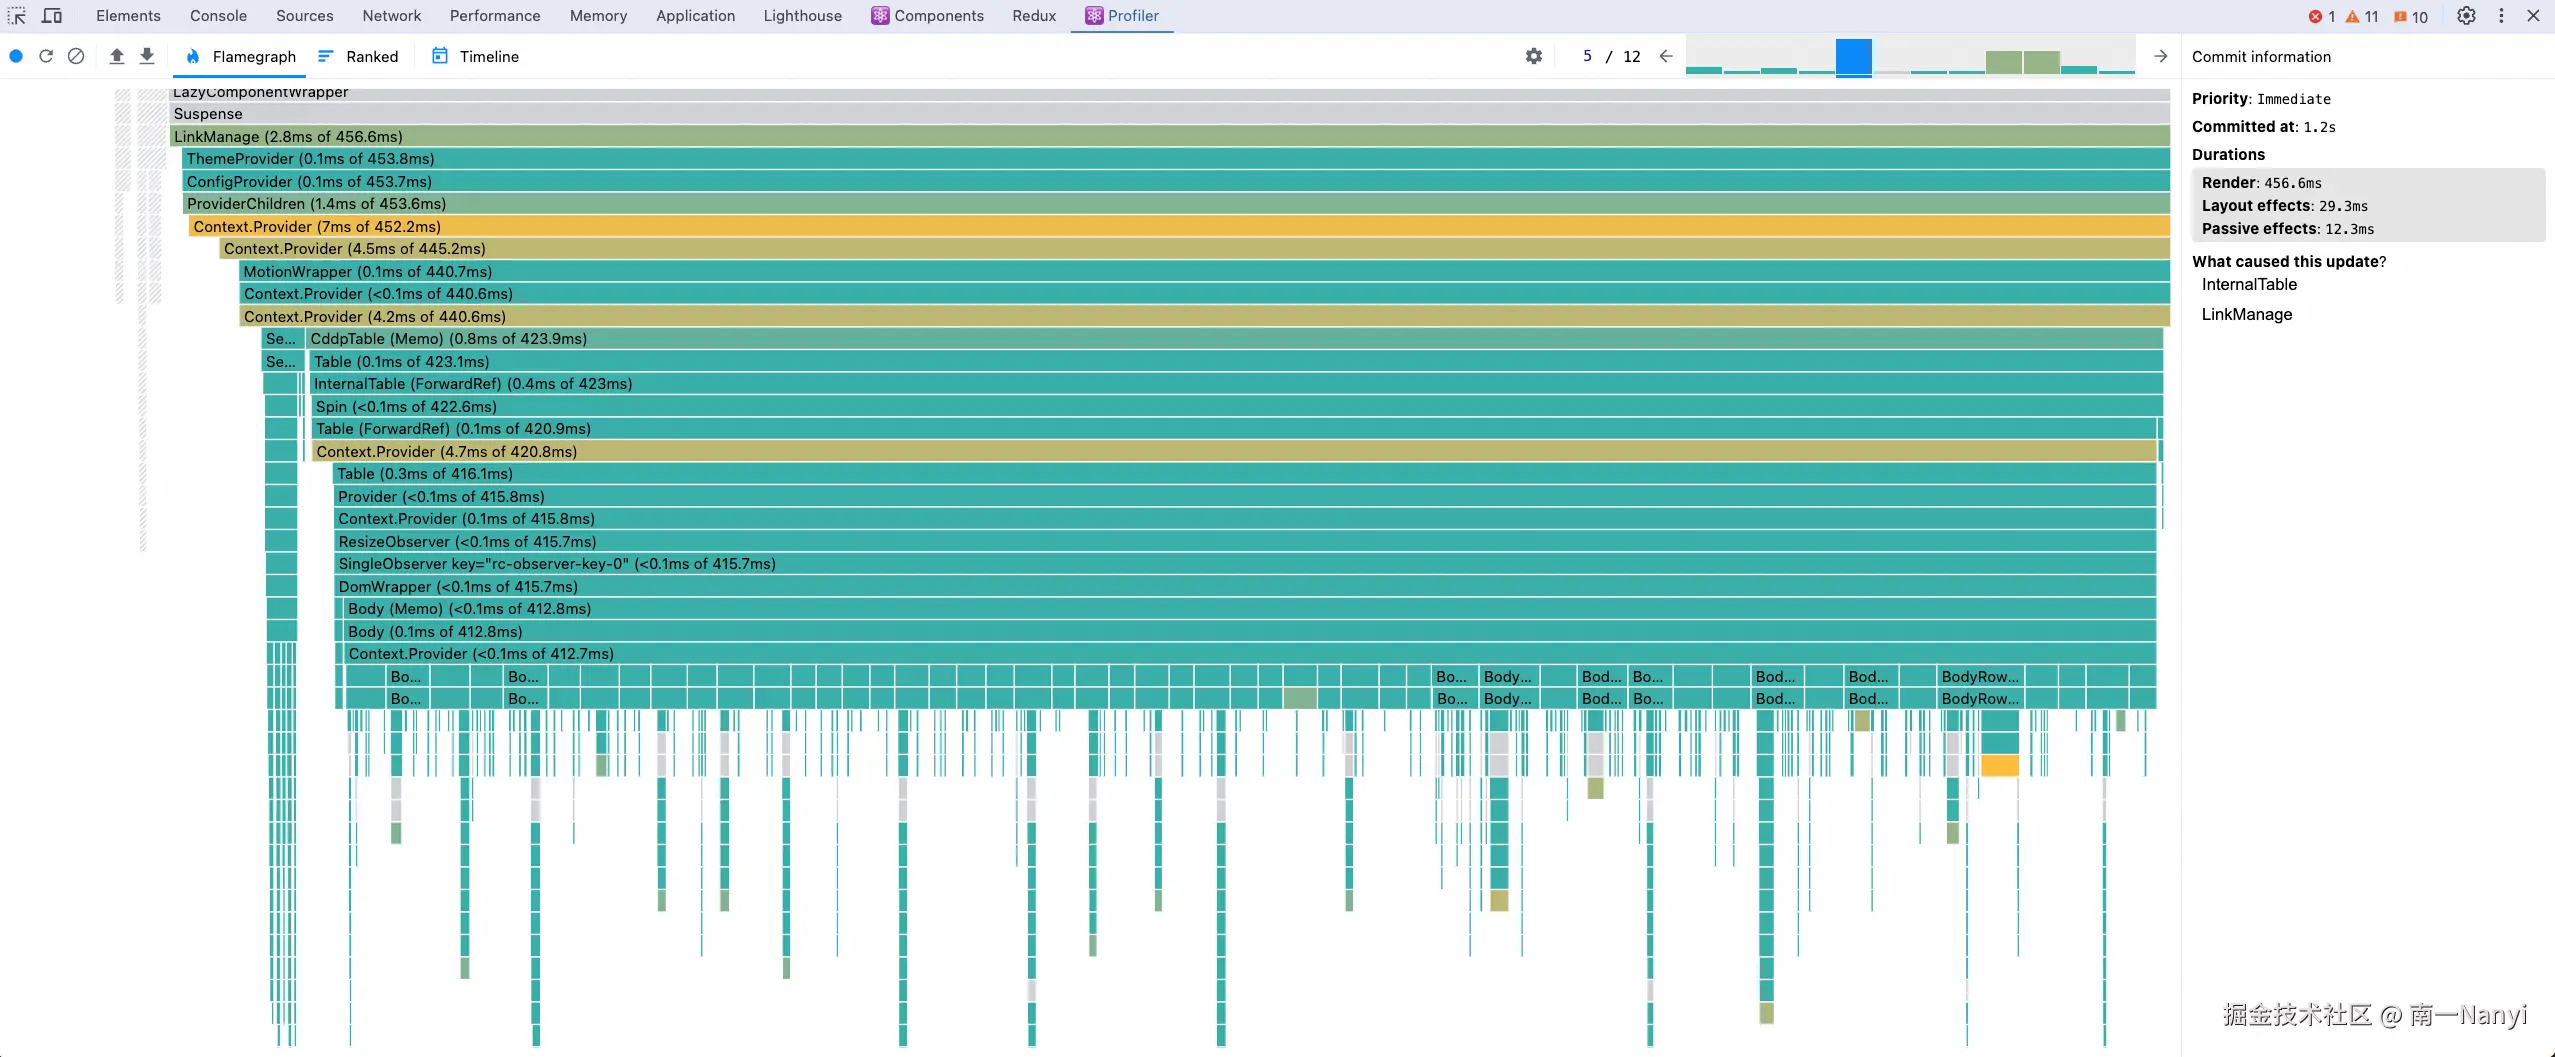Select CddpTable (Memo) flamegraph bar
This screenshot has height=1057, width=2555.
(1235, 339)
